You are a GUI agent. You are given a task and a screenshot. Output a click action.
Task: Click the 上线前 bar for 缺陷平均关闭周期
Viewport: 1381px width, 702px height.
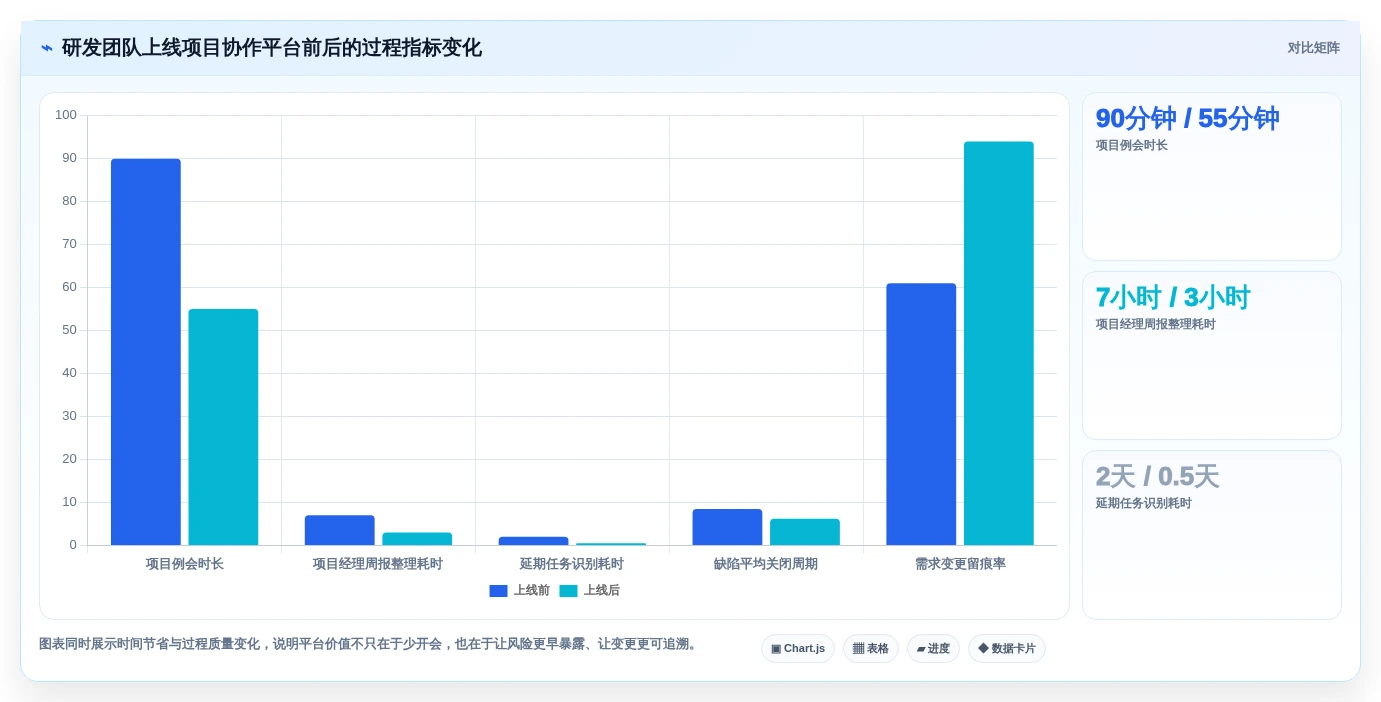[x=727, y=527]
